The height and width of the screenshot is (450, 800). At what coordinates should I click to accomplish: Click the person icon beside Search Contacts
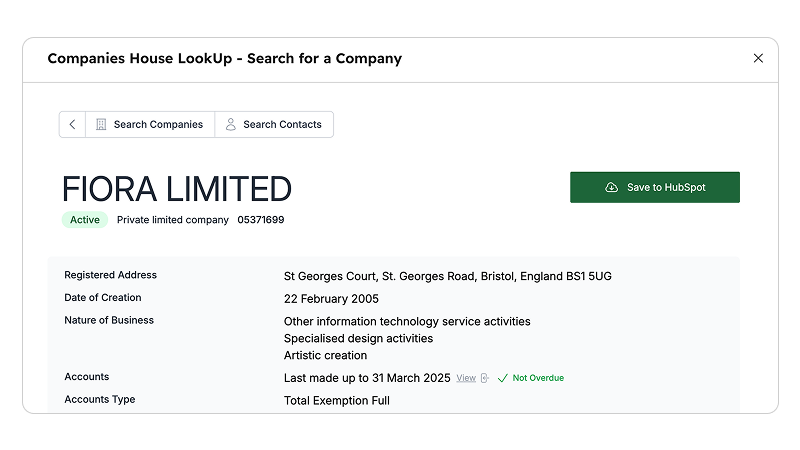click(231, 124)
